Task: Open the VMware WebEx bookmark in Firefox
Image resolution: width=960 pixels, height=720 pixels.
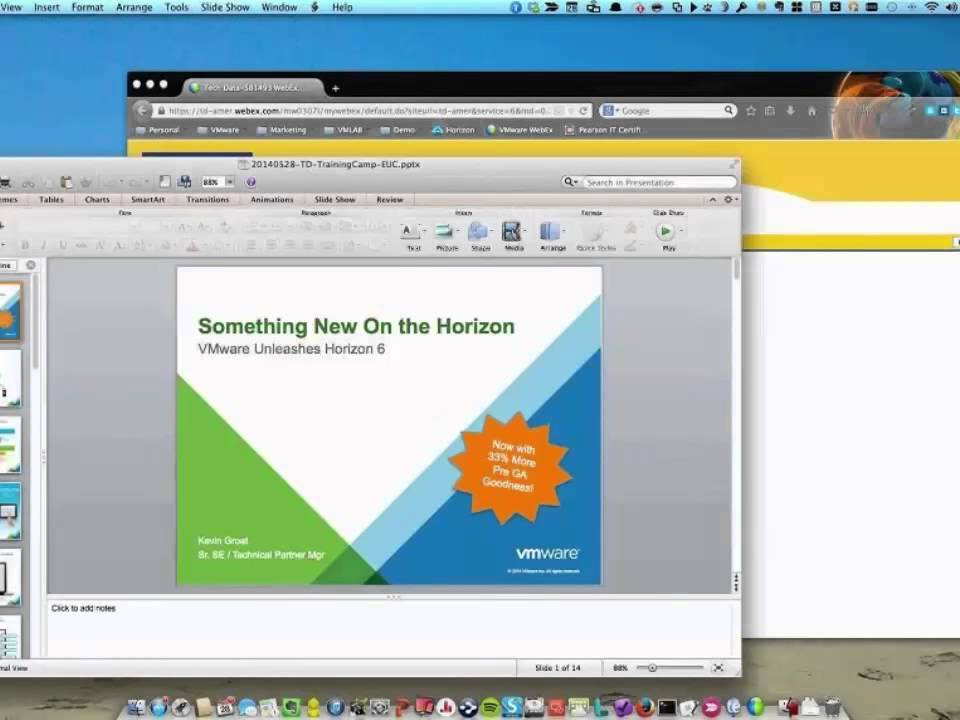Action: (x=520, y=130)
